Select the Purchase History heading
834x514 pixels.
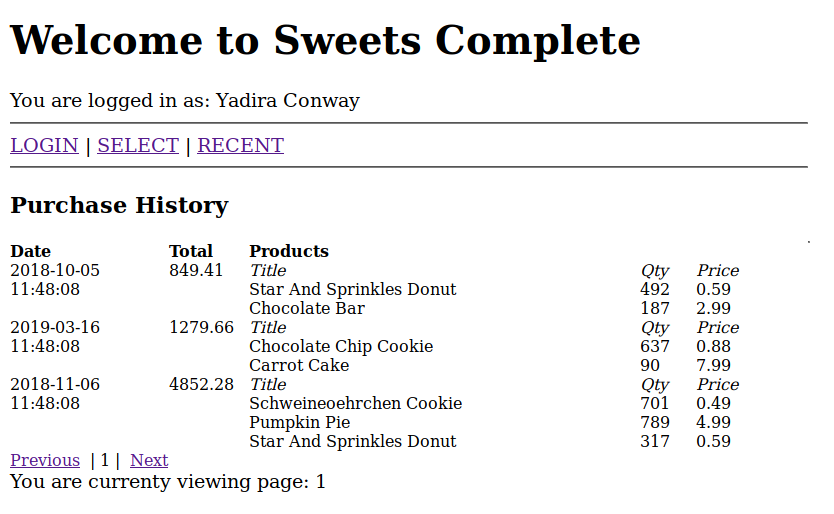(x=119, y=206)
